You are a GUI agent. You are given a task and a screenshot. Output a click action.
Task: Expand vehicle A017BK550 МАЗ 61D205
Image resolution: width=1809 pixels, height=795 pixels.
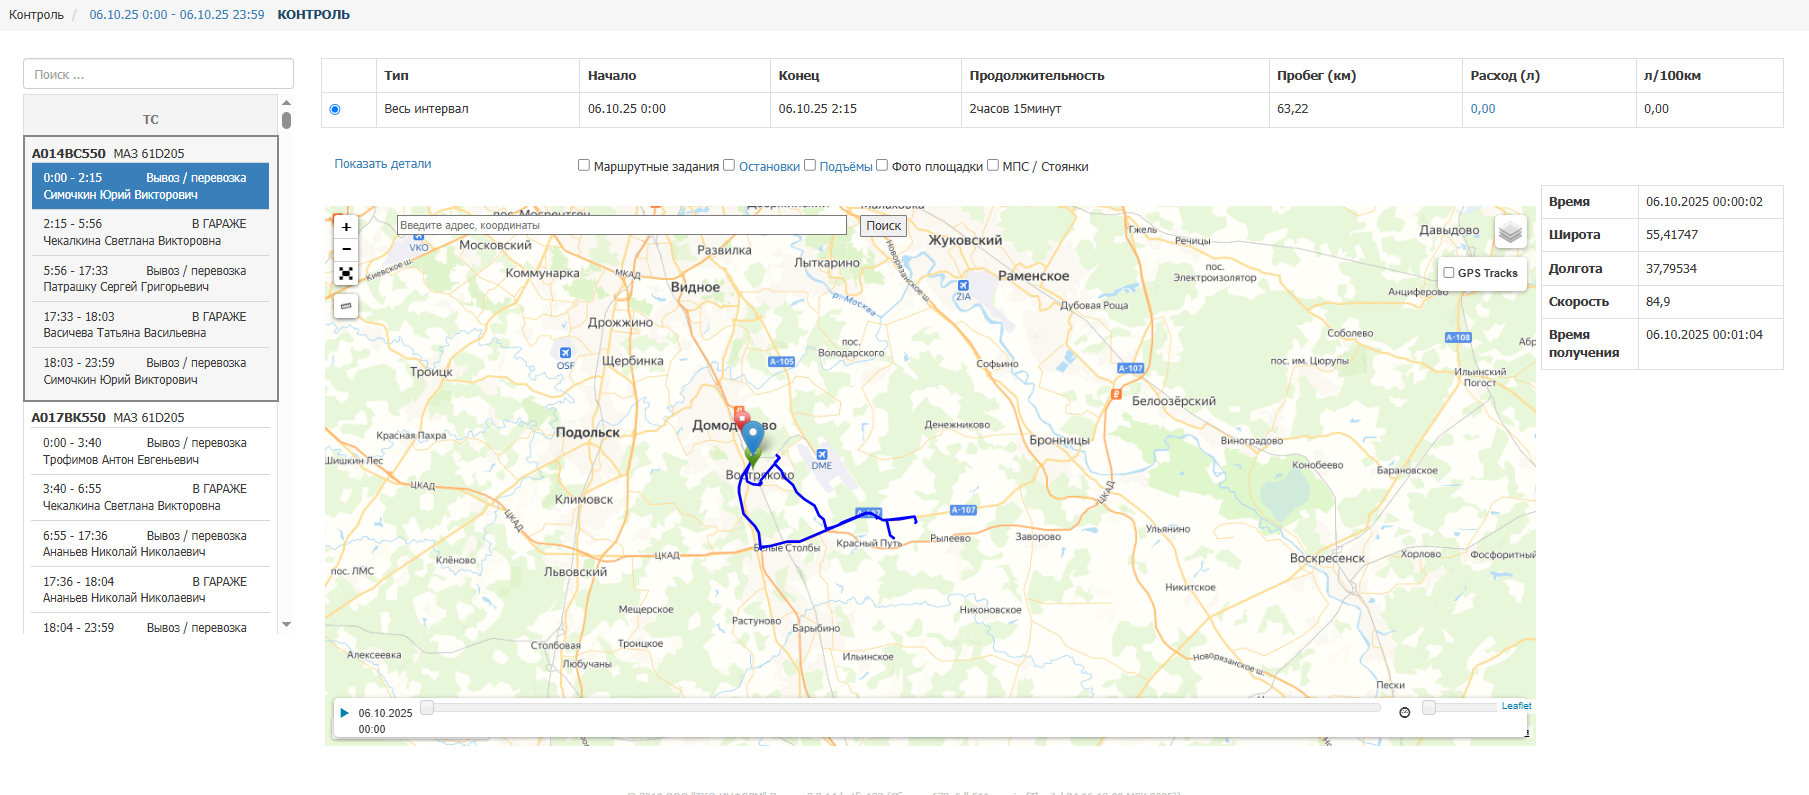[x=108, y=418]
